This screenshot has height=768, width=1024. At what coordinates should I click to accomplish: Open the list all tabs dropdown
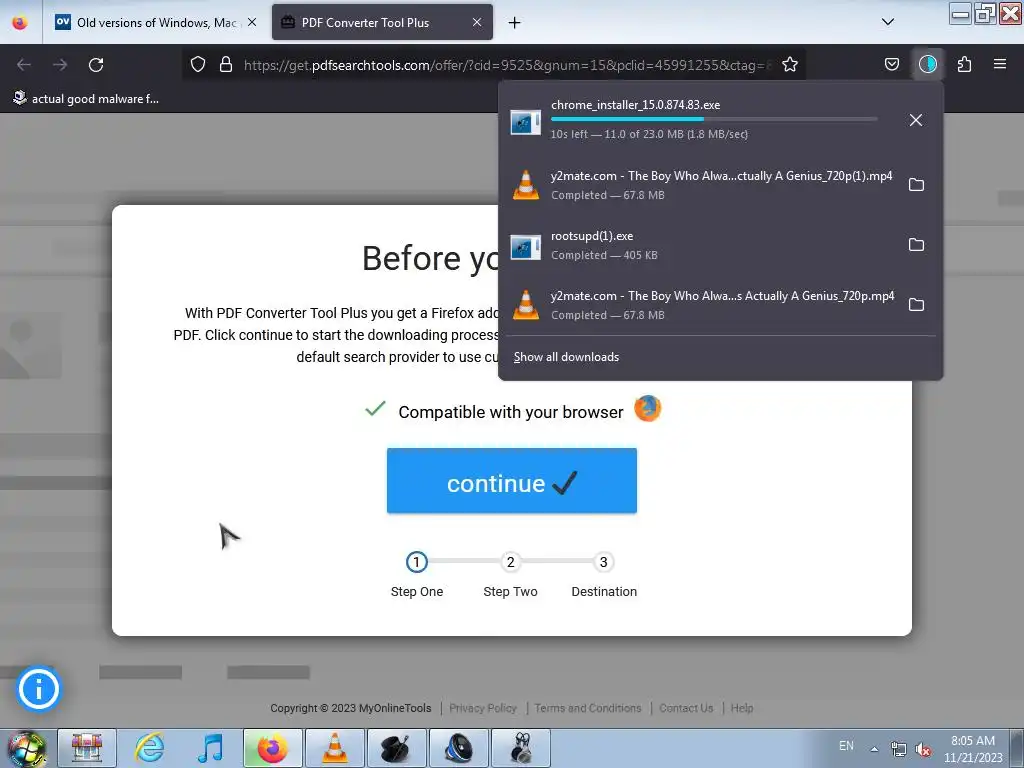[x=888, y=22]
